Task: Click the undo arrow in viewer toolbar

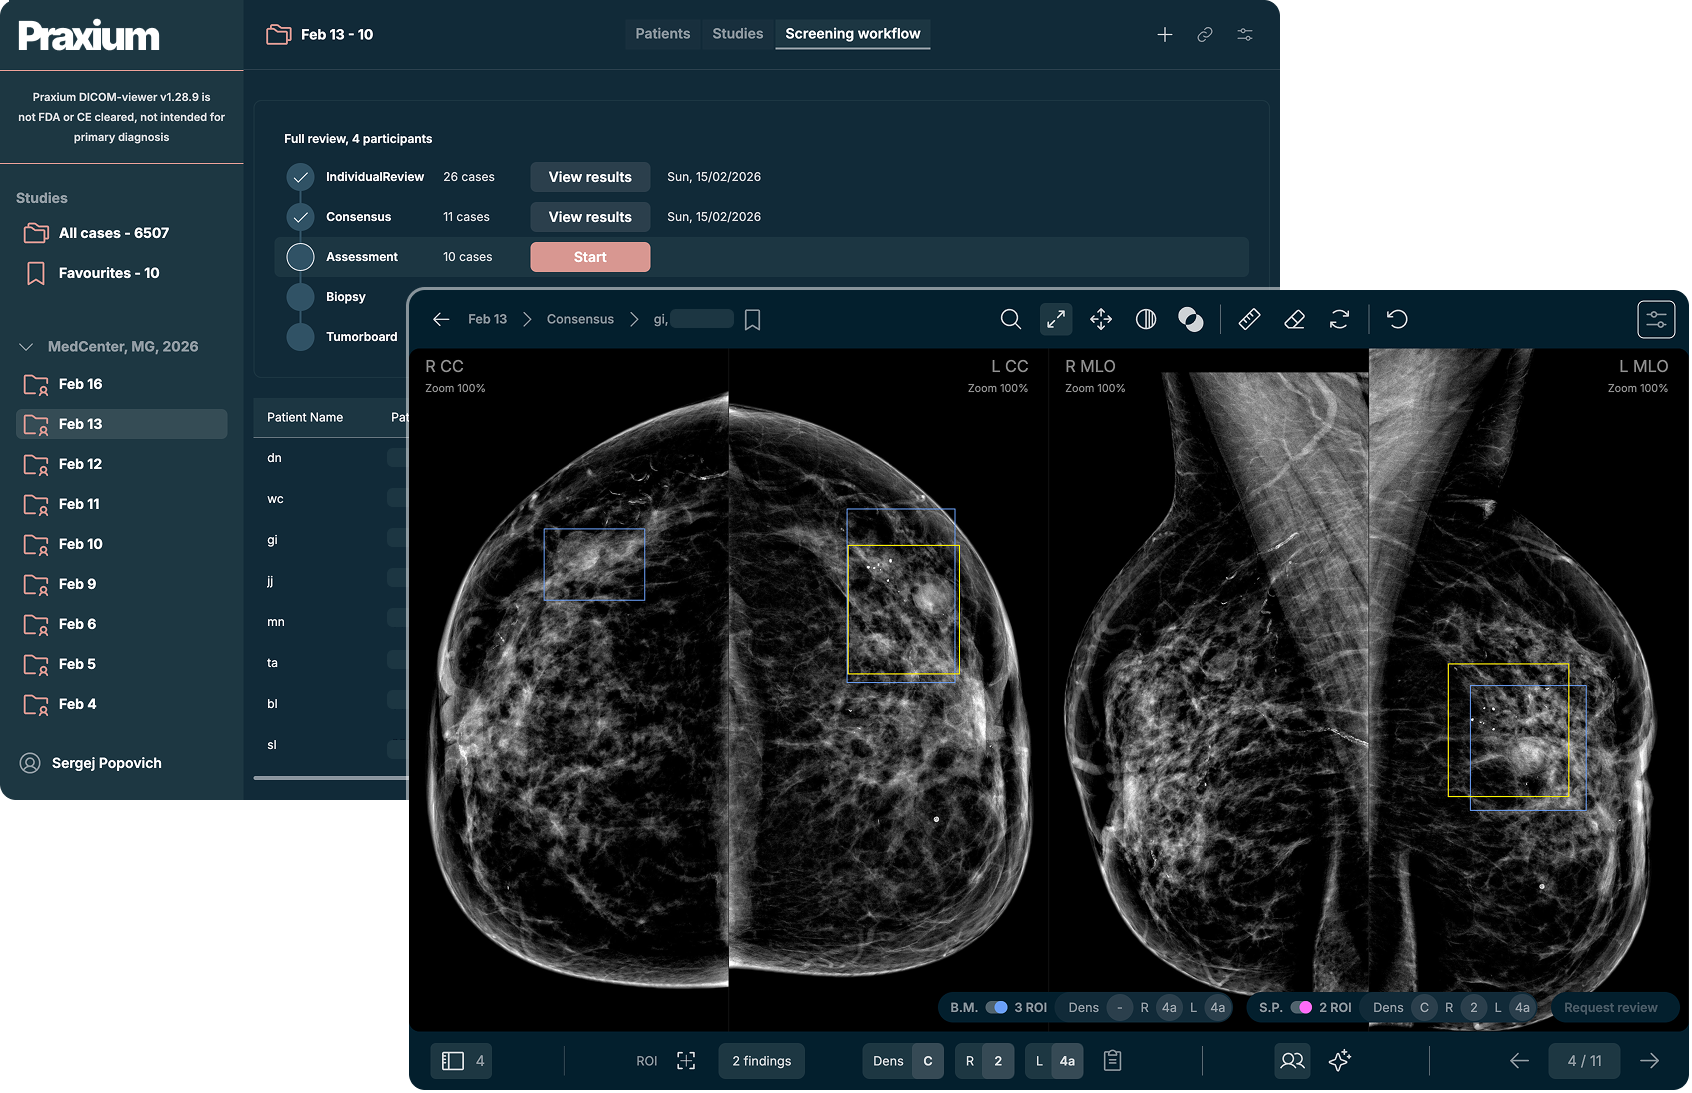Action: (1397, 319)
